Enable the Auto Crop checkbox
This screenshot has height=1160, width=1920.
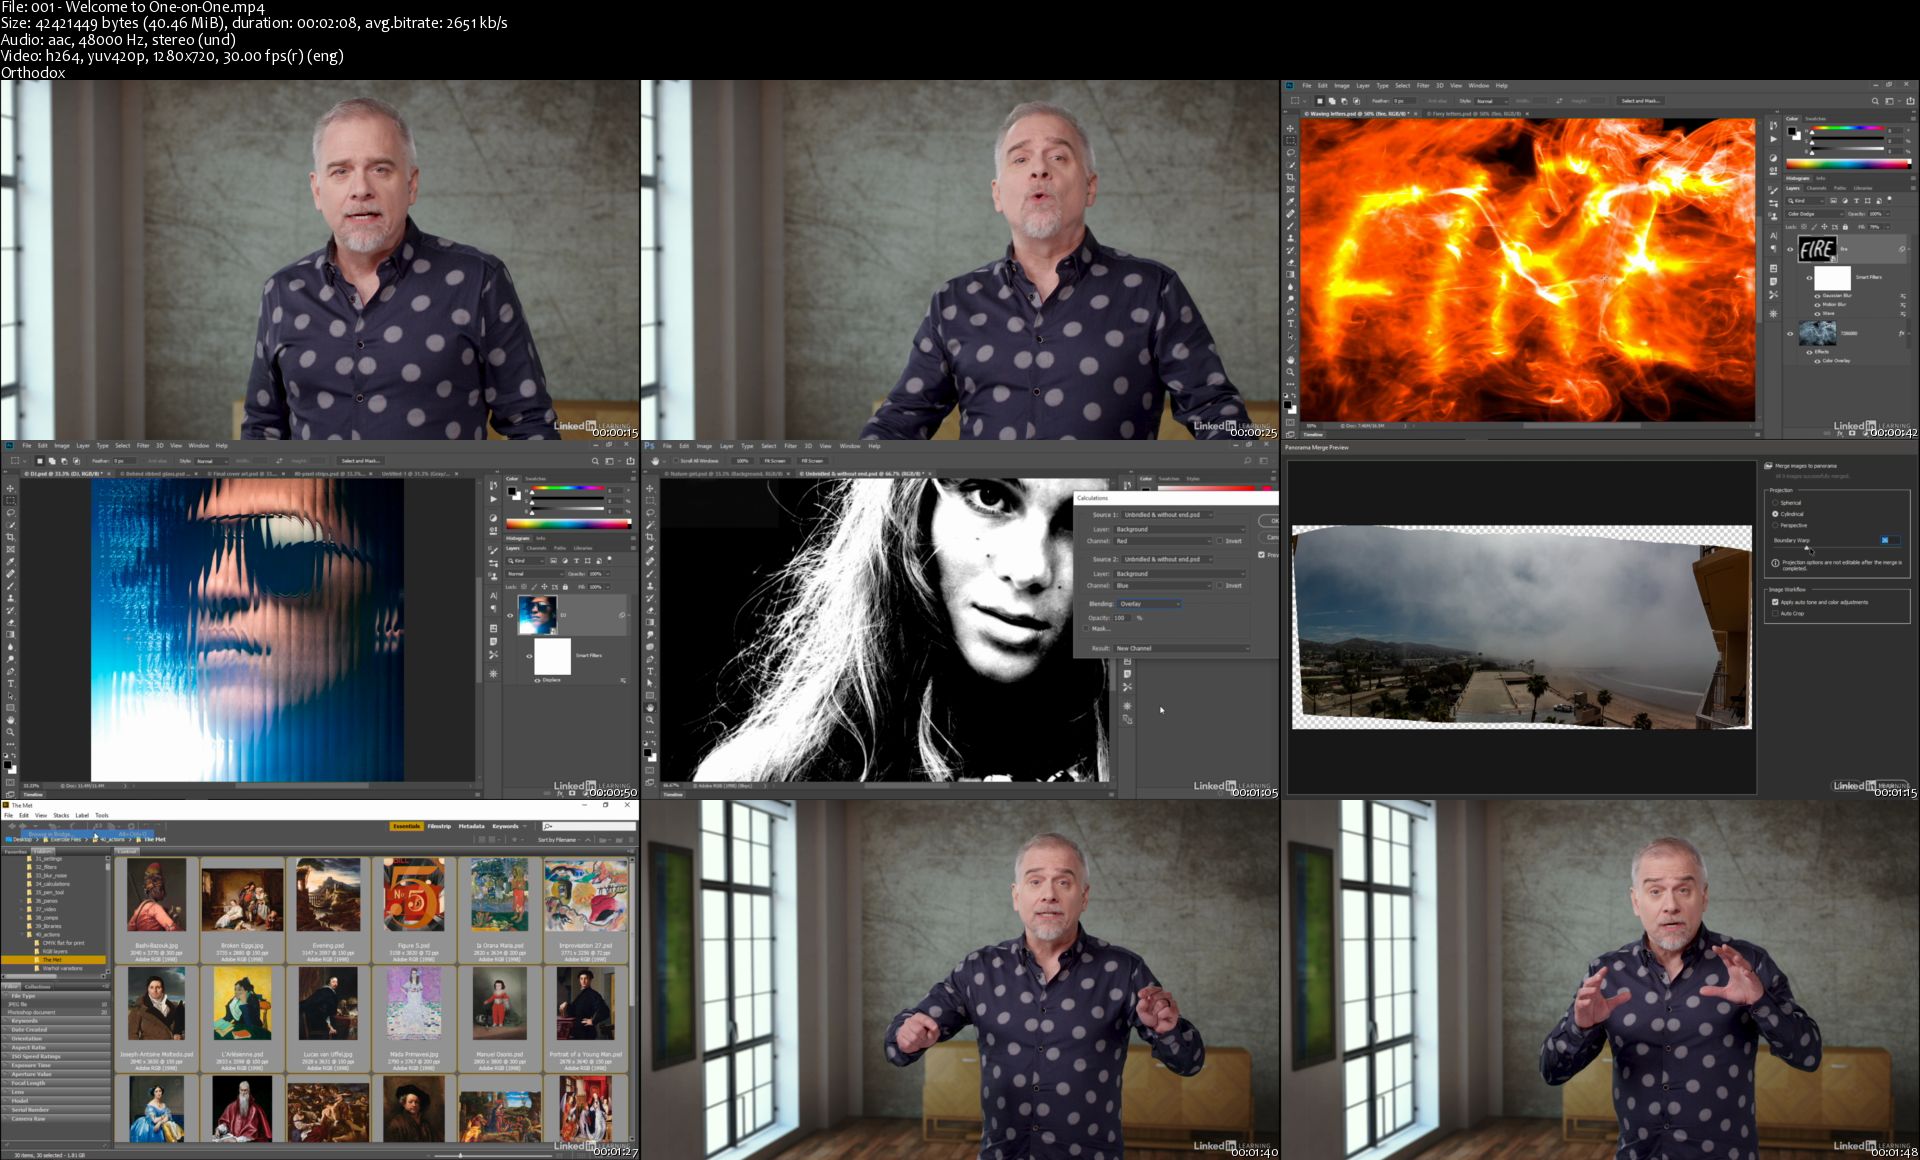(1775, 613)
